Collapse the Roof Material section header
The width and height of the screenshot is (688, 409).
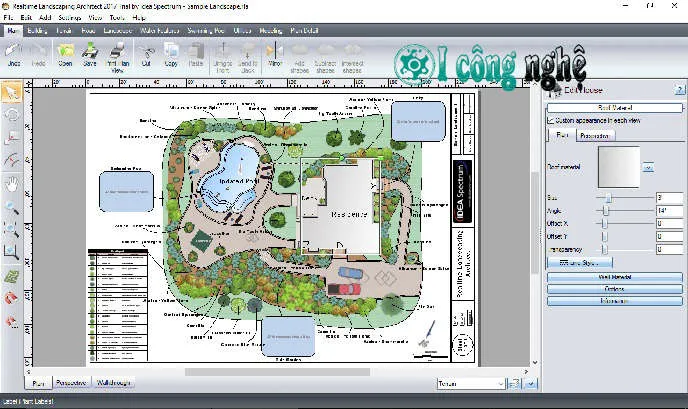click(615, 108)
